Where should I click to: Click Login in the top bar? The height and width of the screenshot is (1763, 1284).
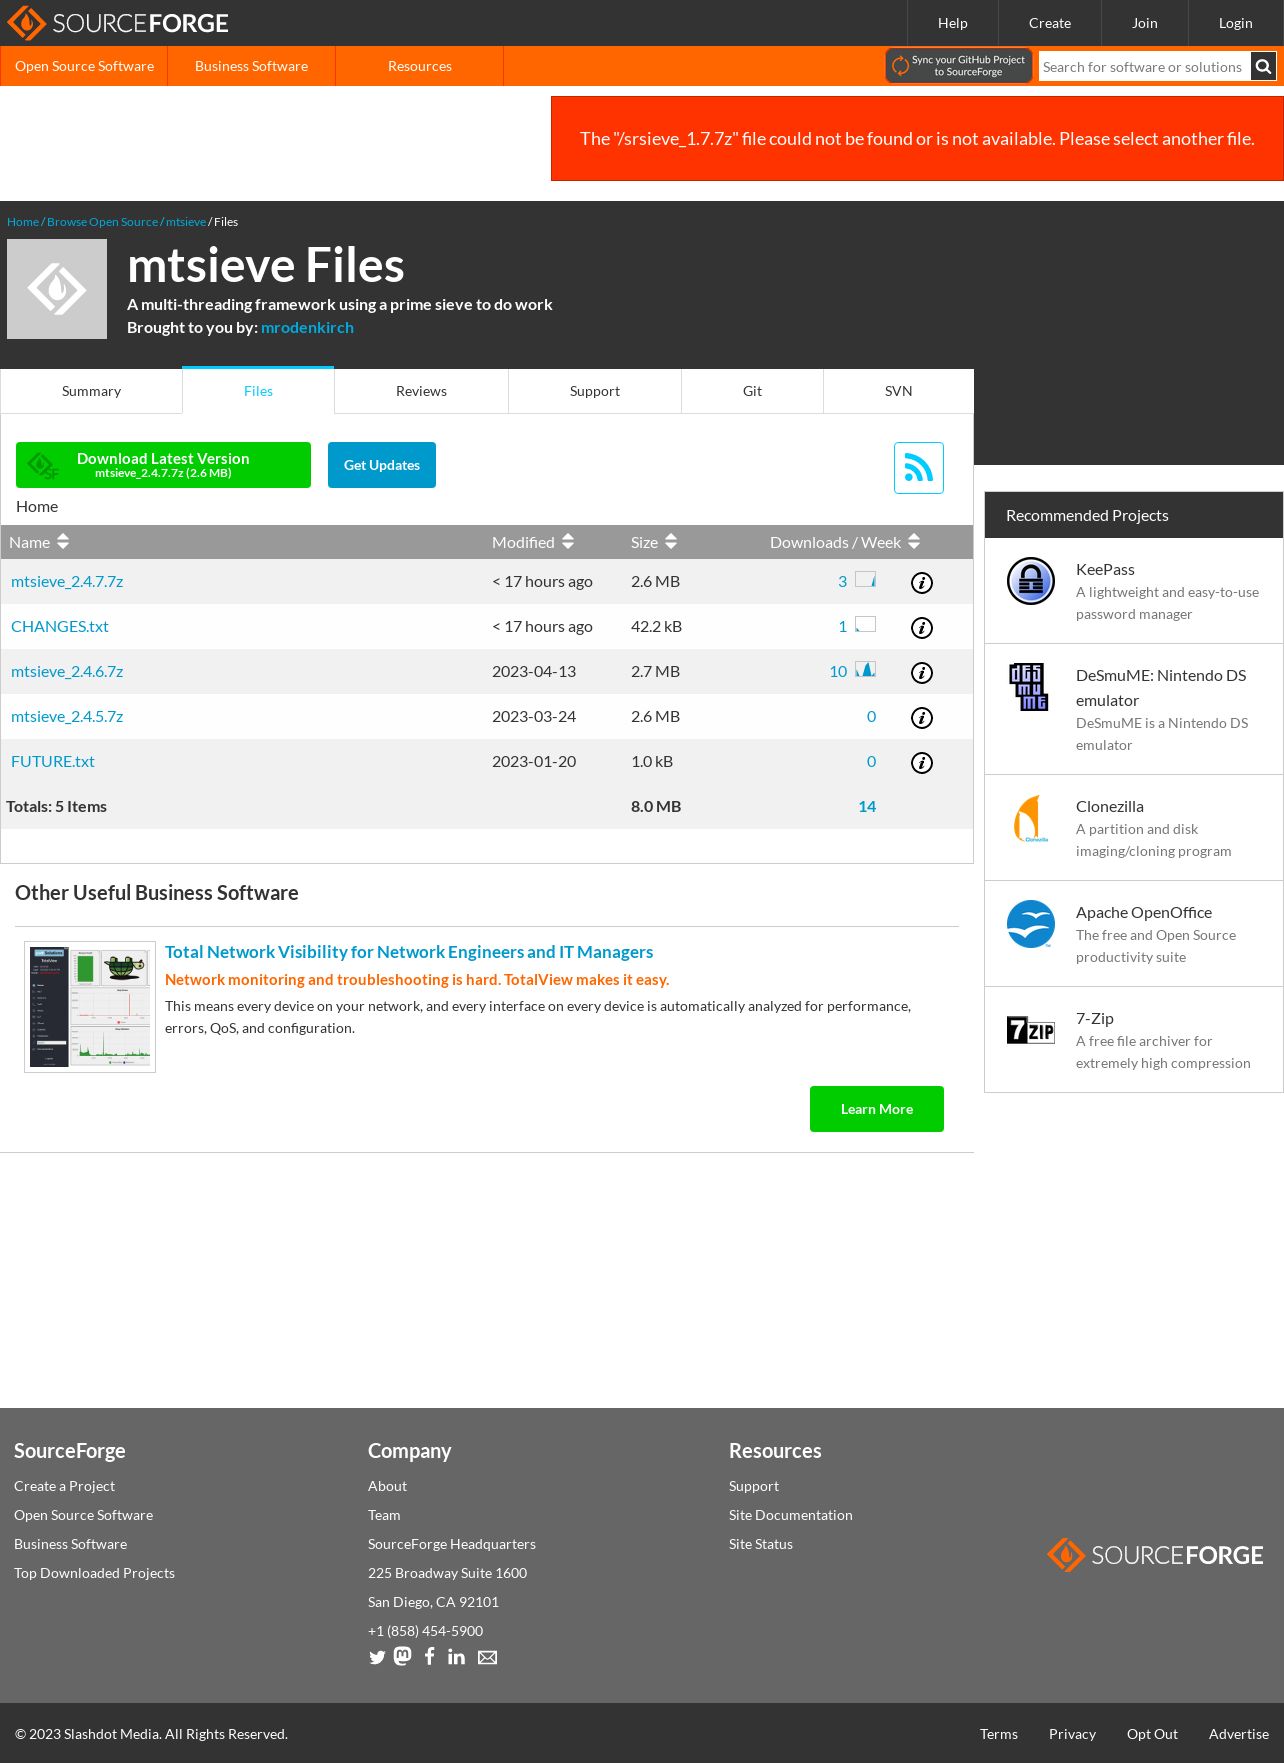[1236, 23]
